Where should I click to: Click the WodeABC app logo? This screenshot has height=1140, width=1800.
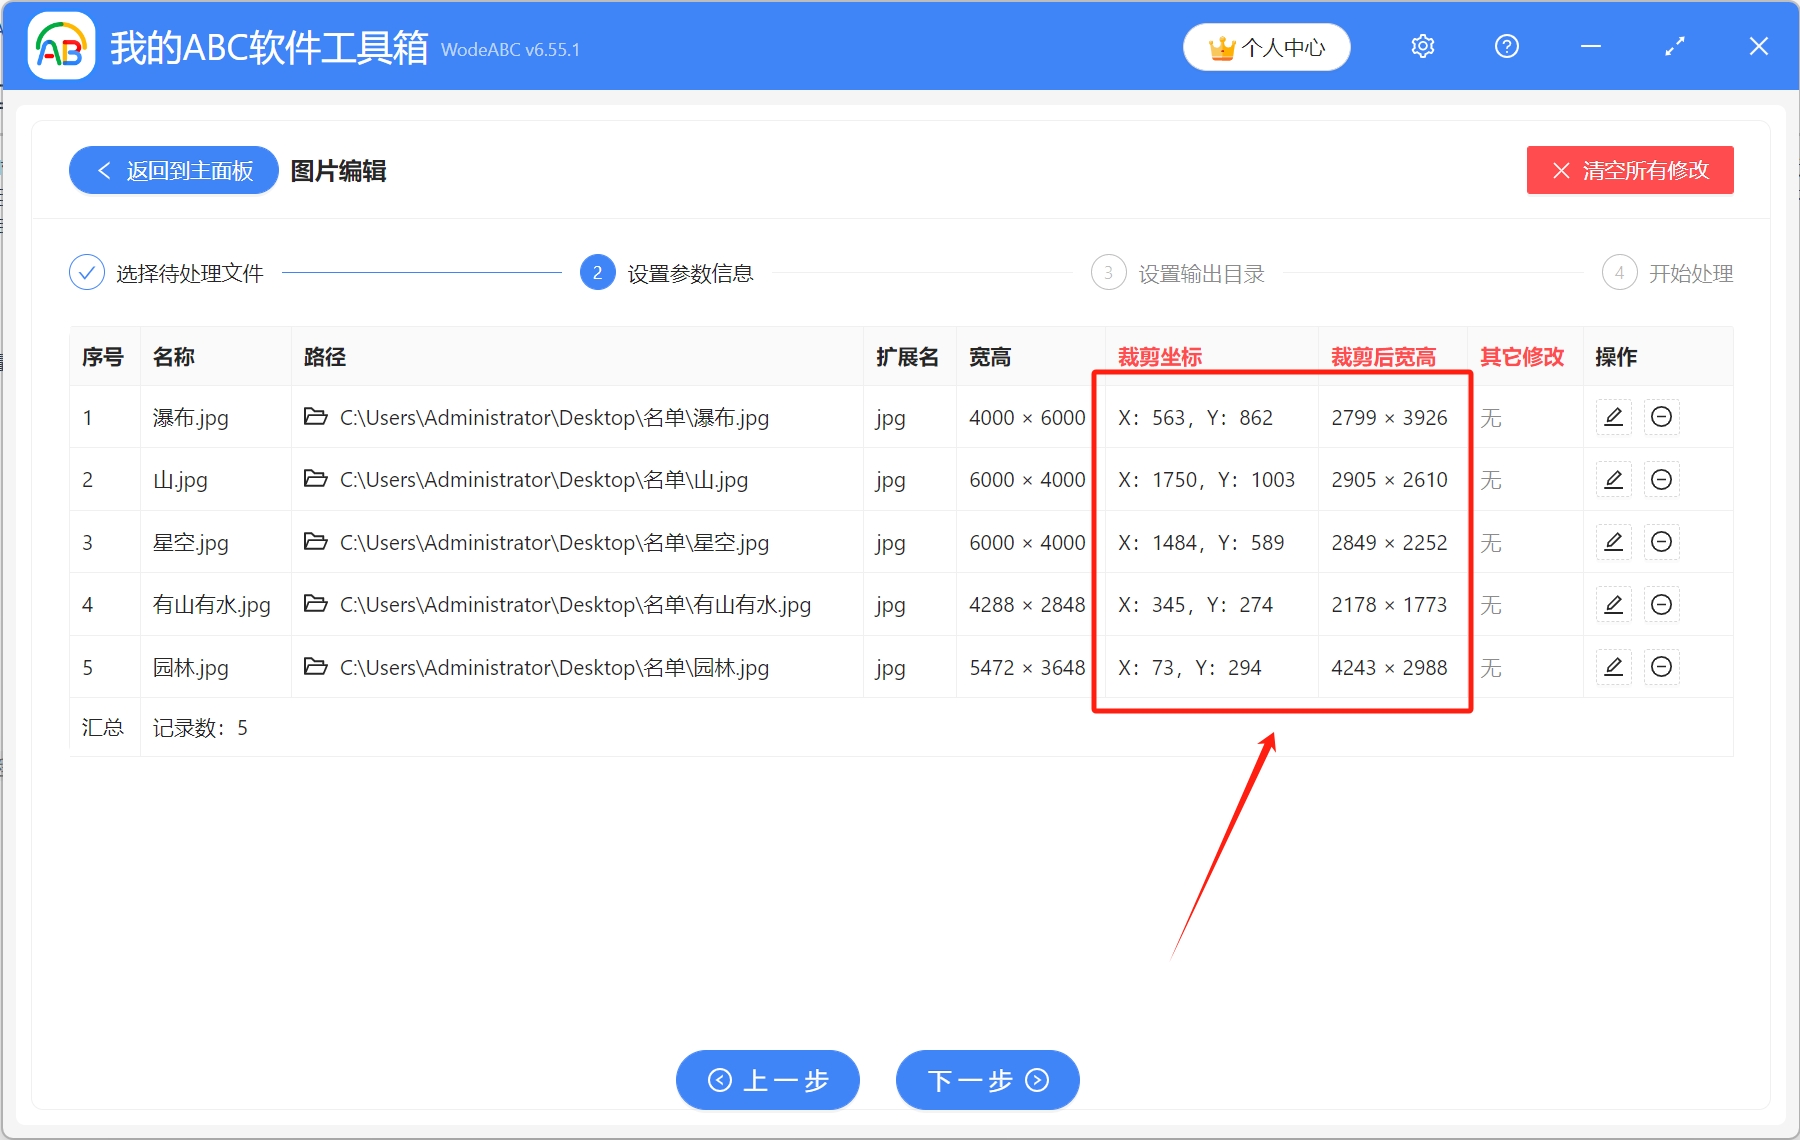pyautogui.click(x=61, y=46)
